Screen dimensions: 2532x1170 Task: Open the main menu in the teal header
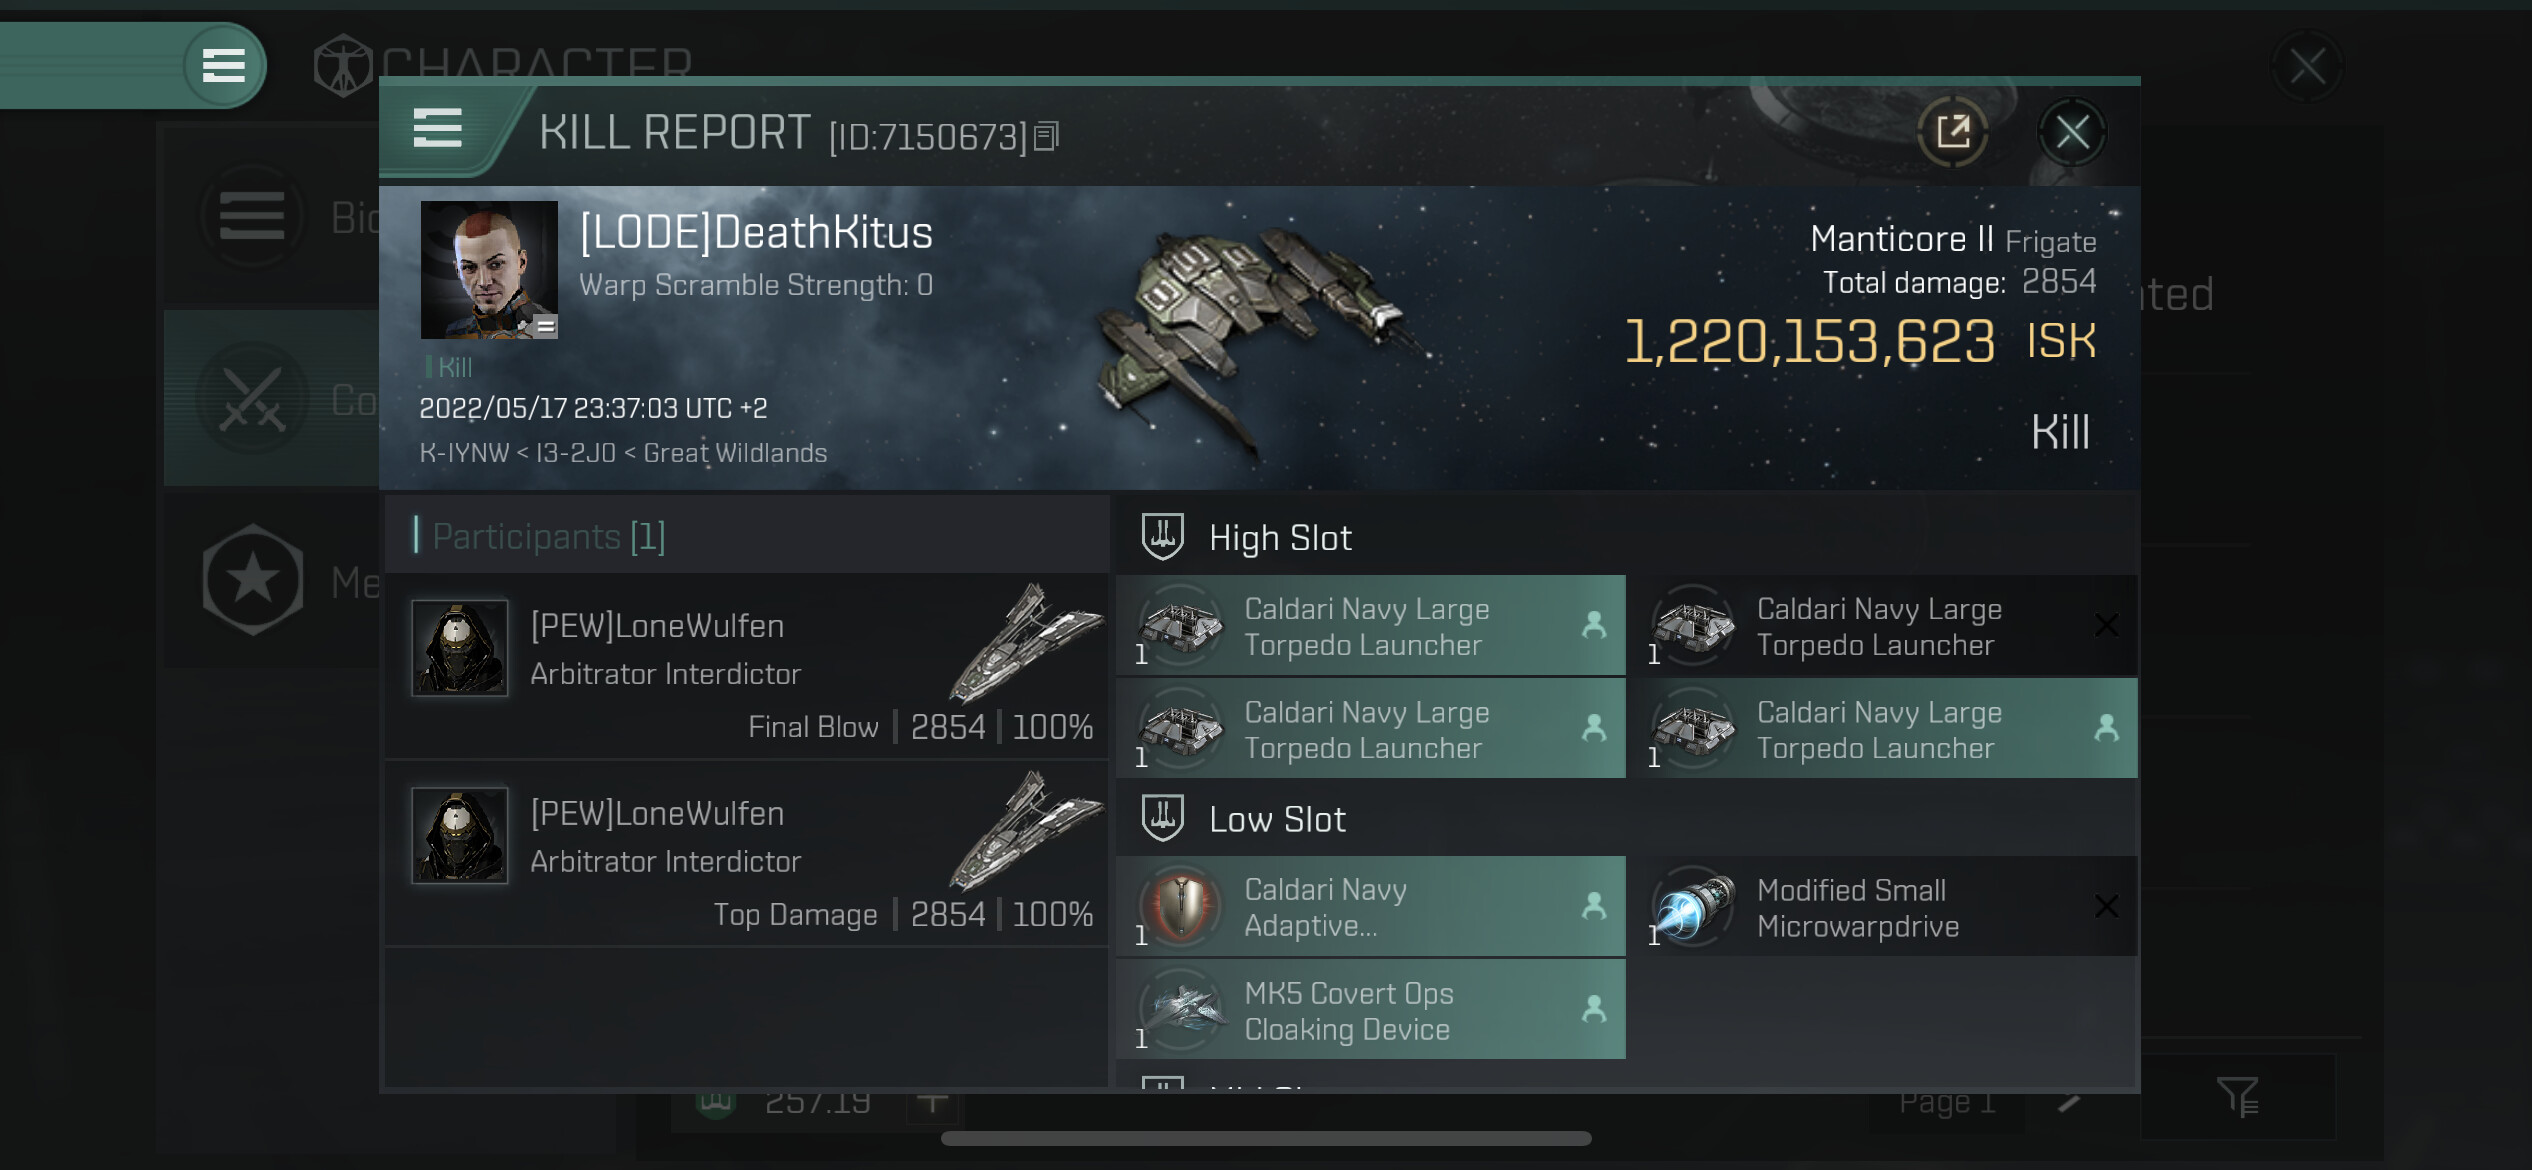224,66
